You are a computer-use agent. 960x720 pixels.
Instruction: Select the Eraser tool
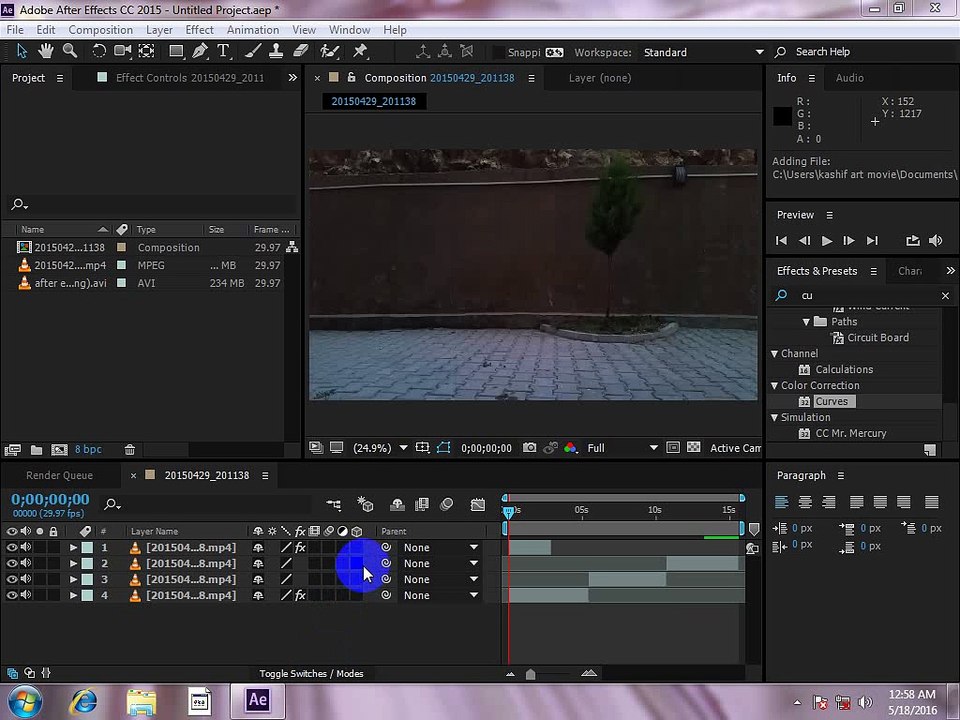[x=300, y=51]
